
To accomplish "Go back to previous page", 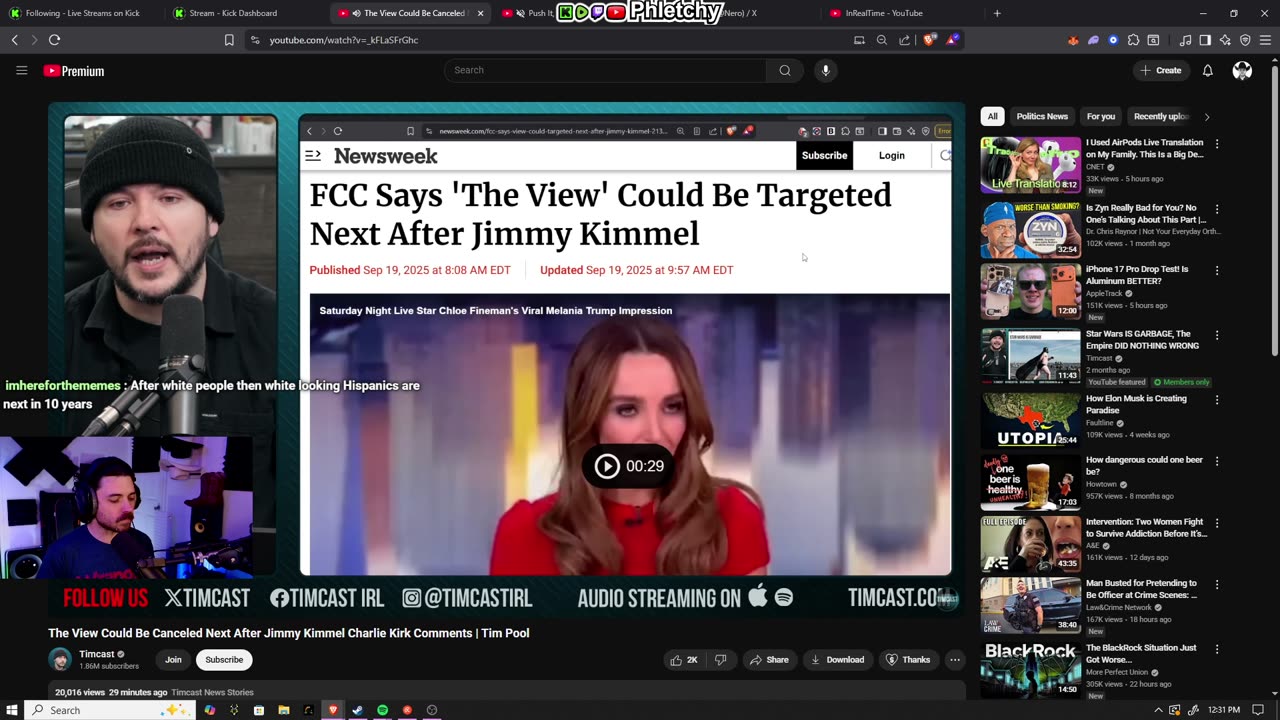I will pos(14,40).
